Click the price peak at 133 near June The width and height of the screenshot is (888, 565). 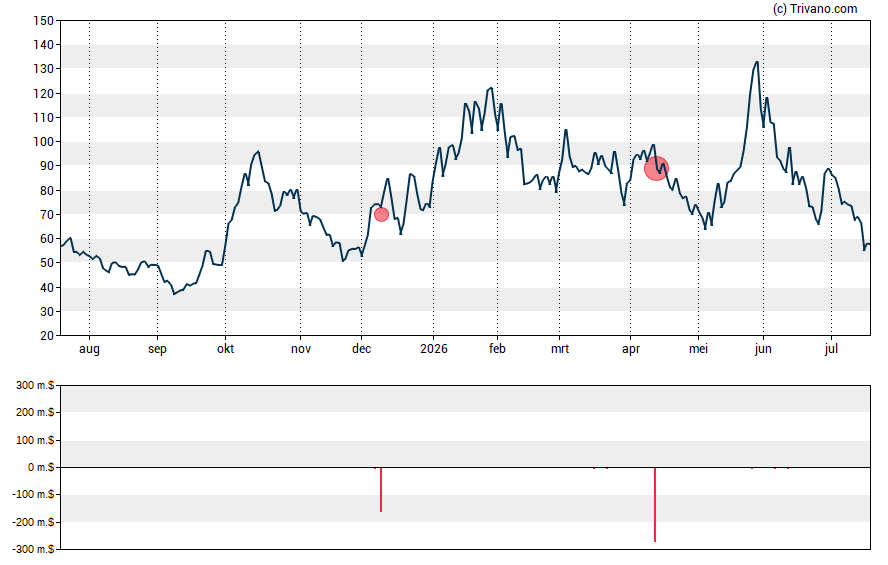pyautogui.click(x=757, y=62)
